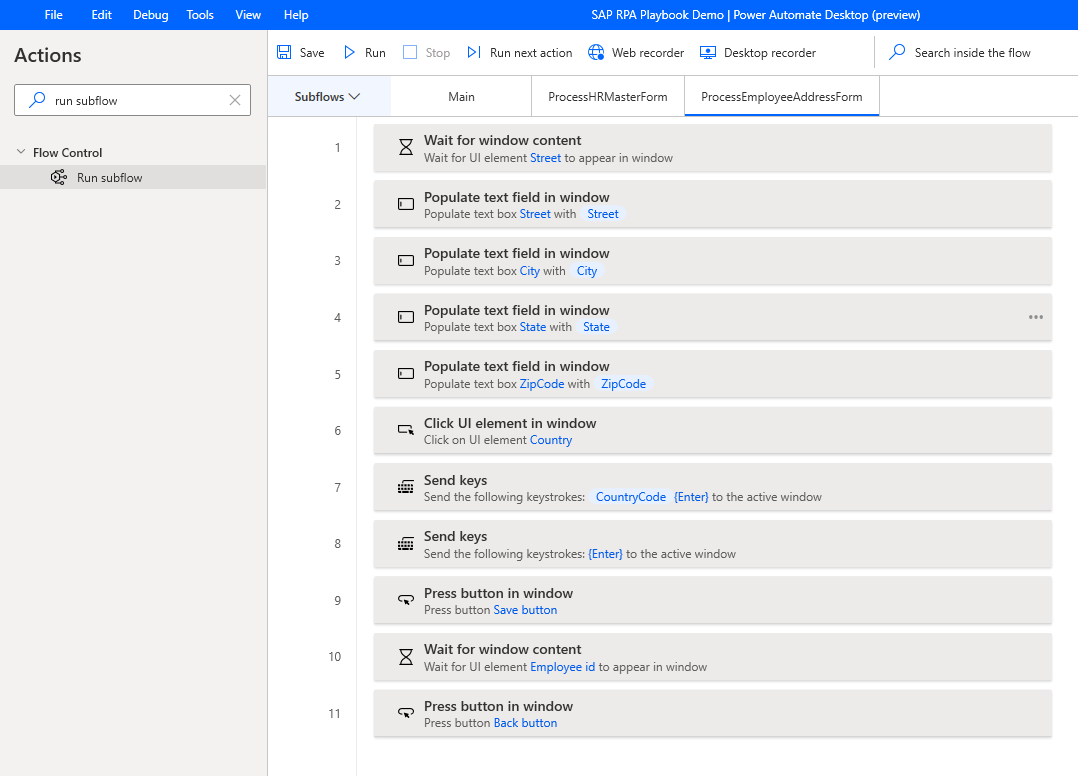Click ZipCode variable chip in step 5
The height and width of the screenshot is (776, 1078).
click(624, 384)
